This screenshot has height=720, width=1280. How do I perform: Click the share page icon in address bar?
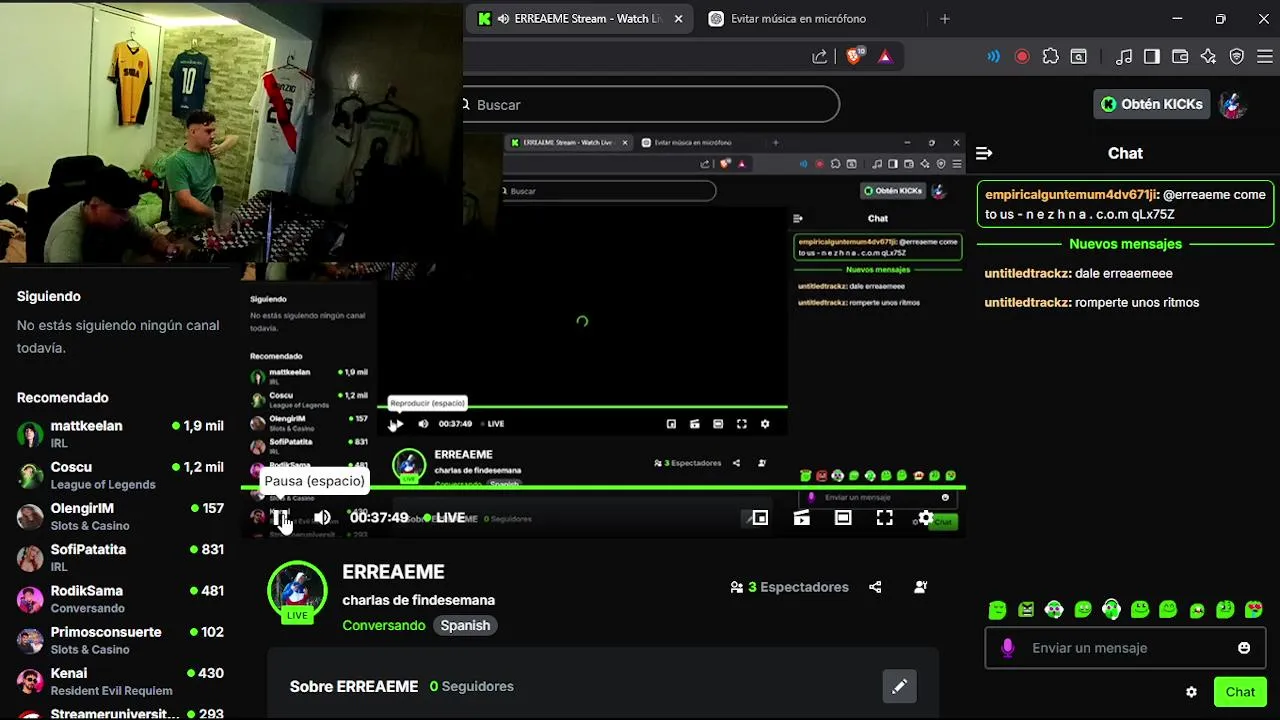(820, 57)
